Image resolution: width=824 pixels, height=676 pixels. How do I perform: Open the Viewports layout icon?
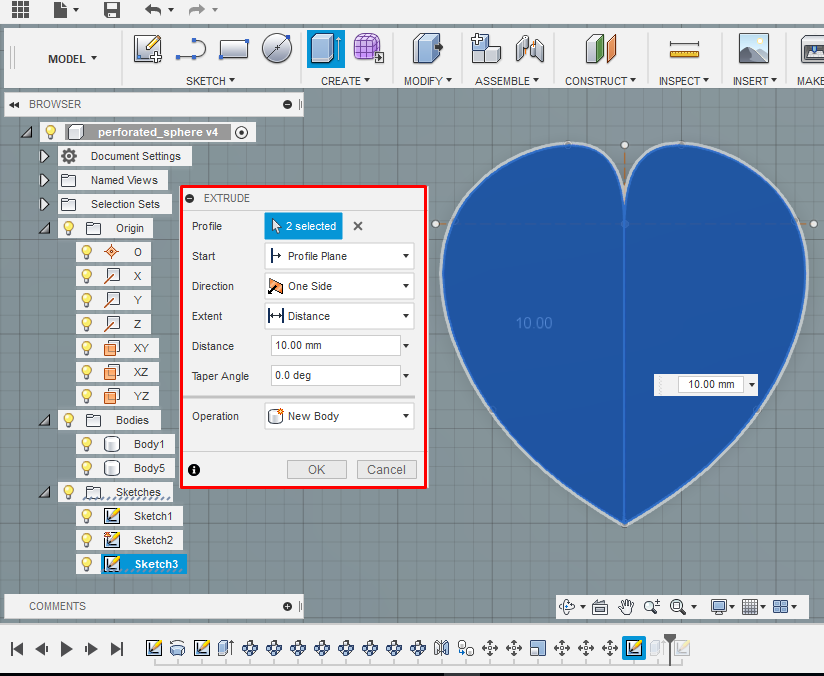click(x=780, y=607)
